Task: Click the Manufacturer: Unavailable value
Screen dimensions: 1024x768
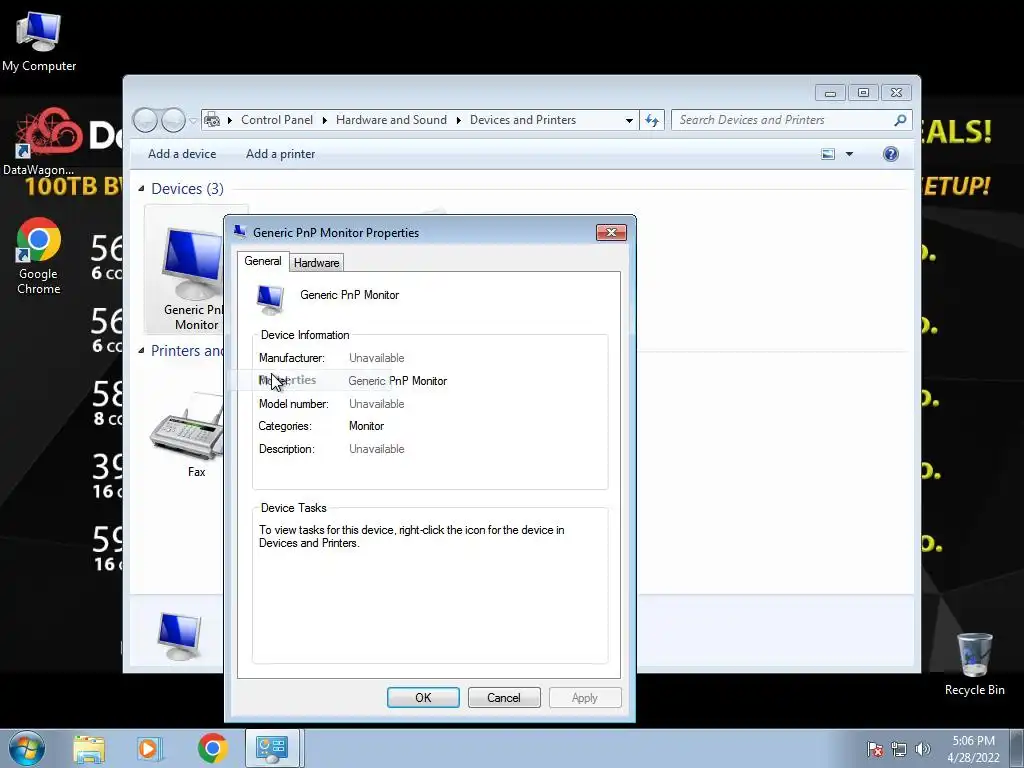Action: (x=377, y=358)
